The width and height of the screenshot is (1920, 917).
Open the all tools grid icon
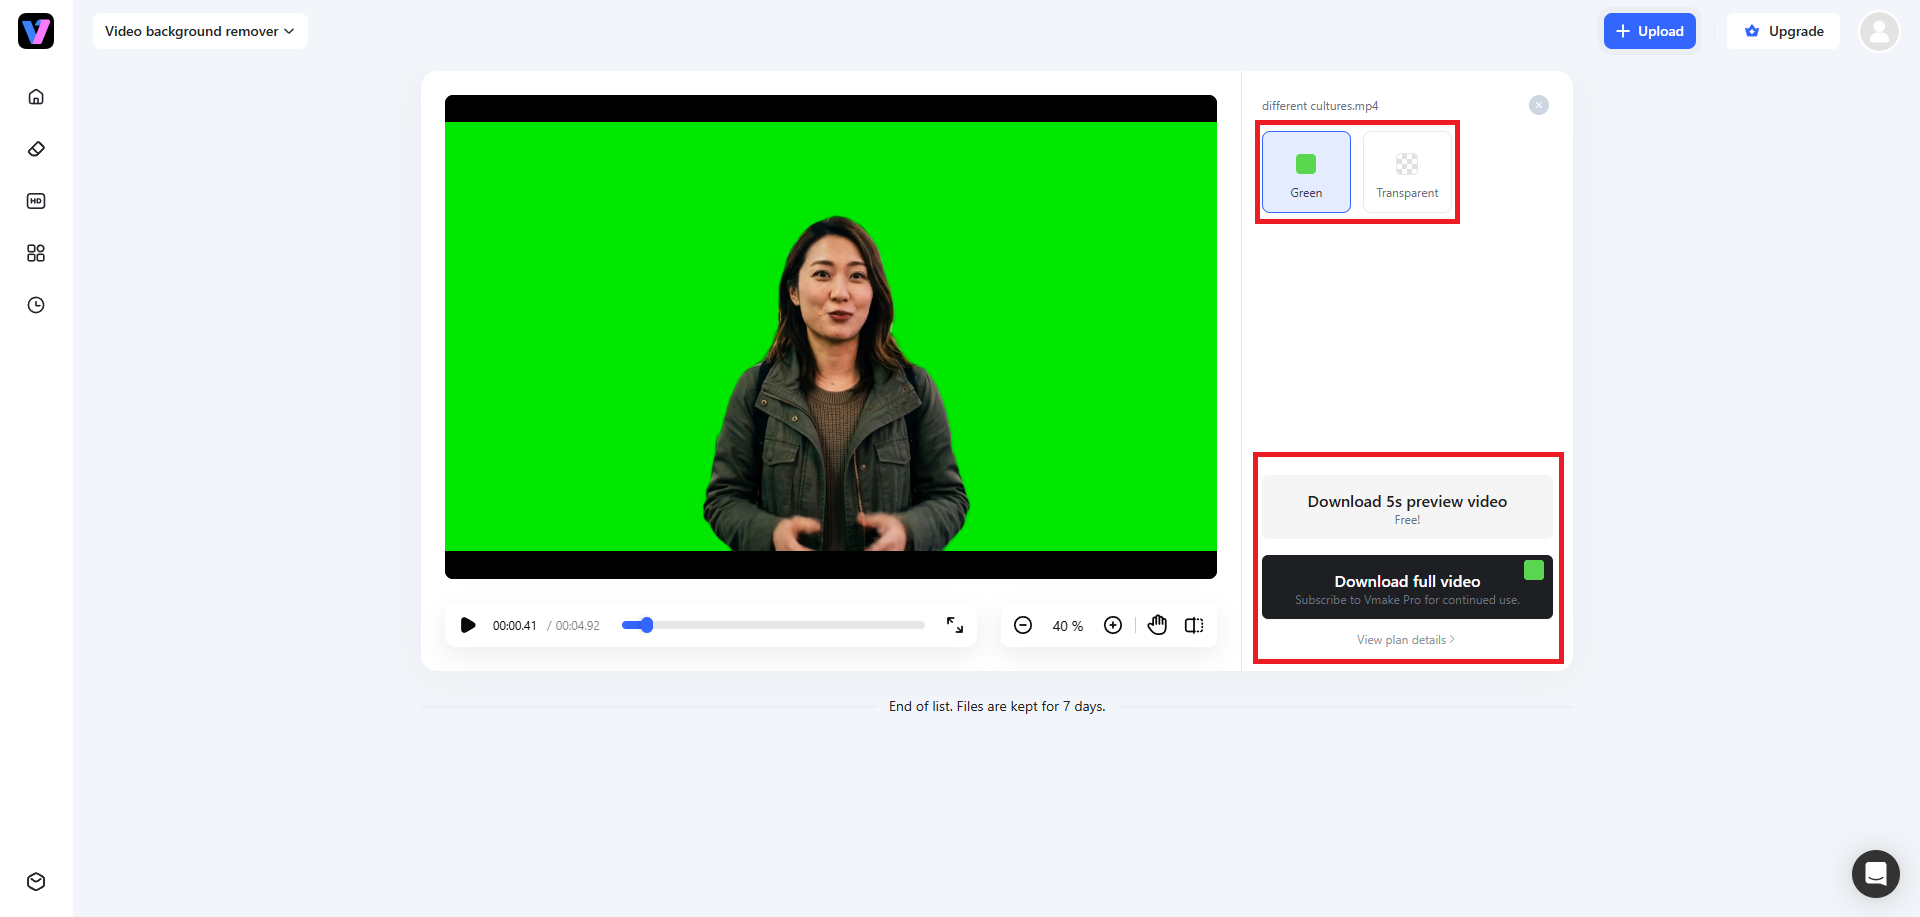point(36,253)
